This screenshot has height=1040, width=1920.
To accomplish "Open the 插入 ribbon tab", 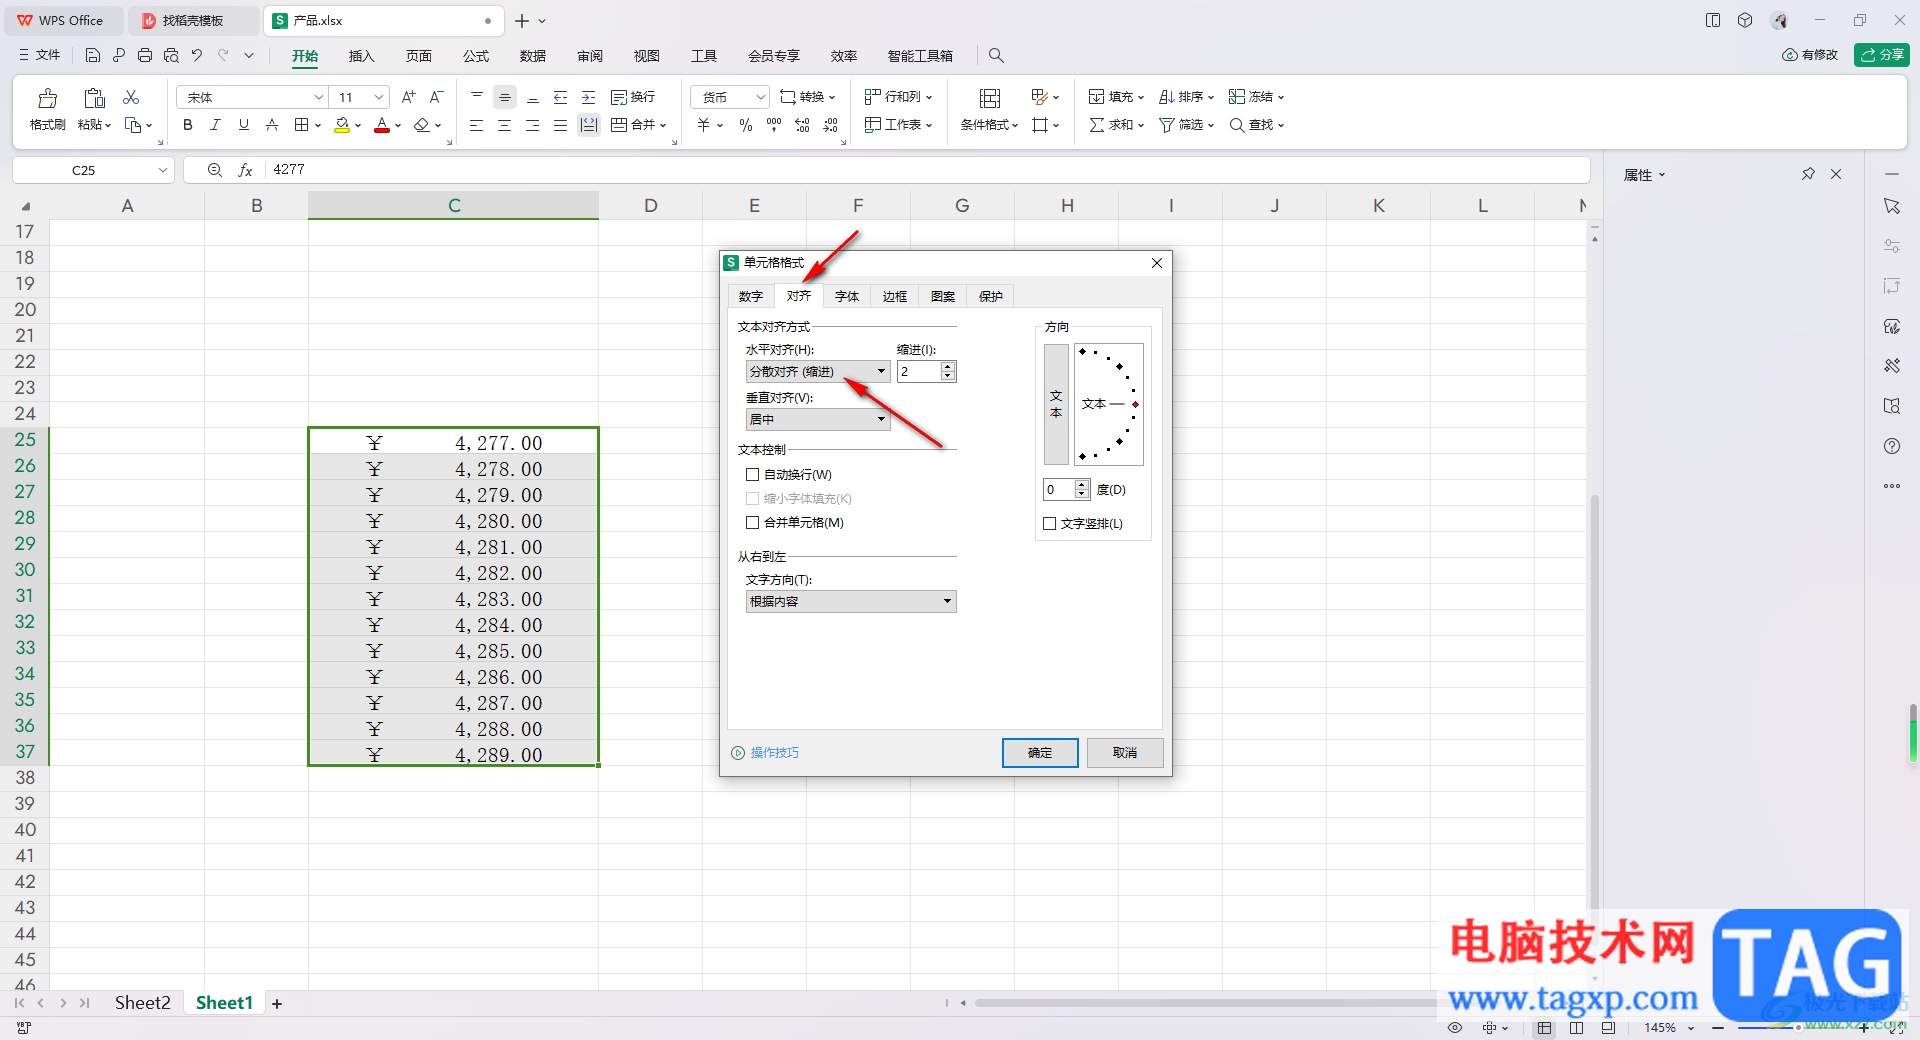I will pyautogui.click(x=361, y=56).
